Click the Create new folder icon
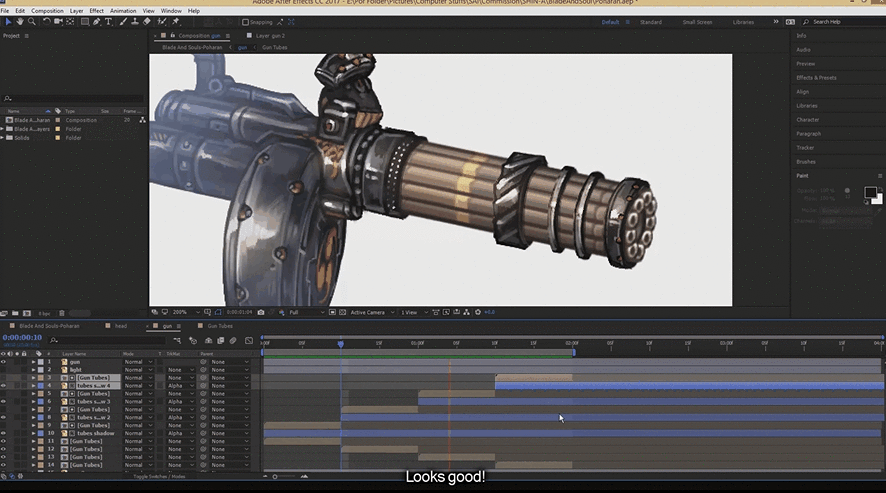This screenshot has height=493, width=886. point(15,313)
